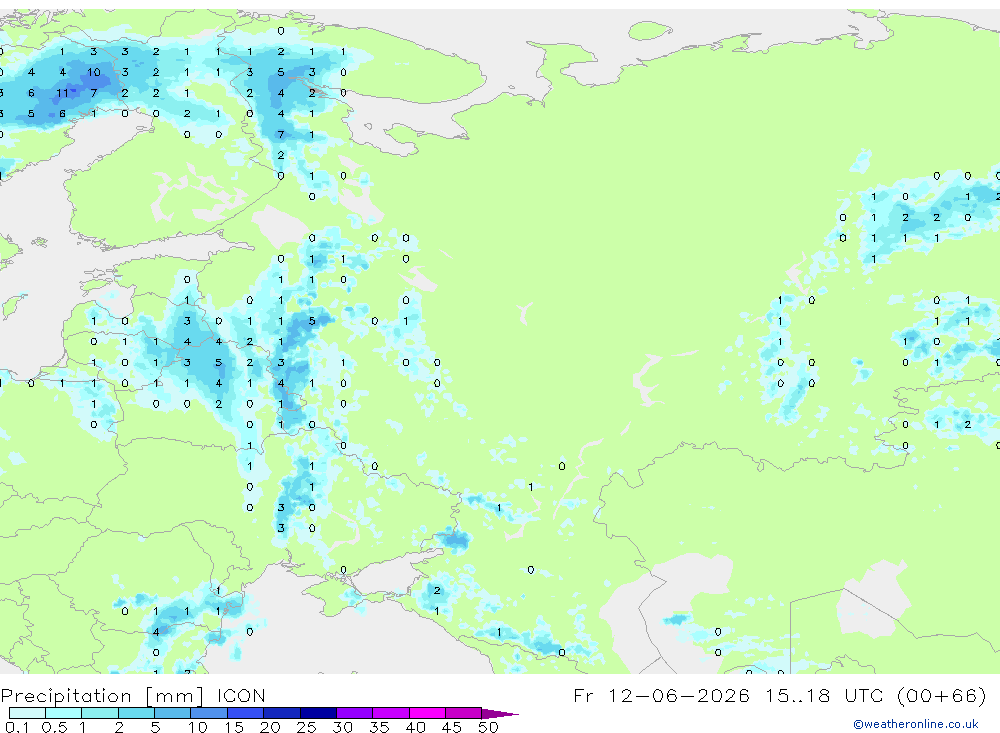Select the 25–30 mm legend color swatch

click(318, 713)
